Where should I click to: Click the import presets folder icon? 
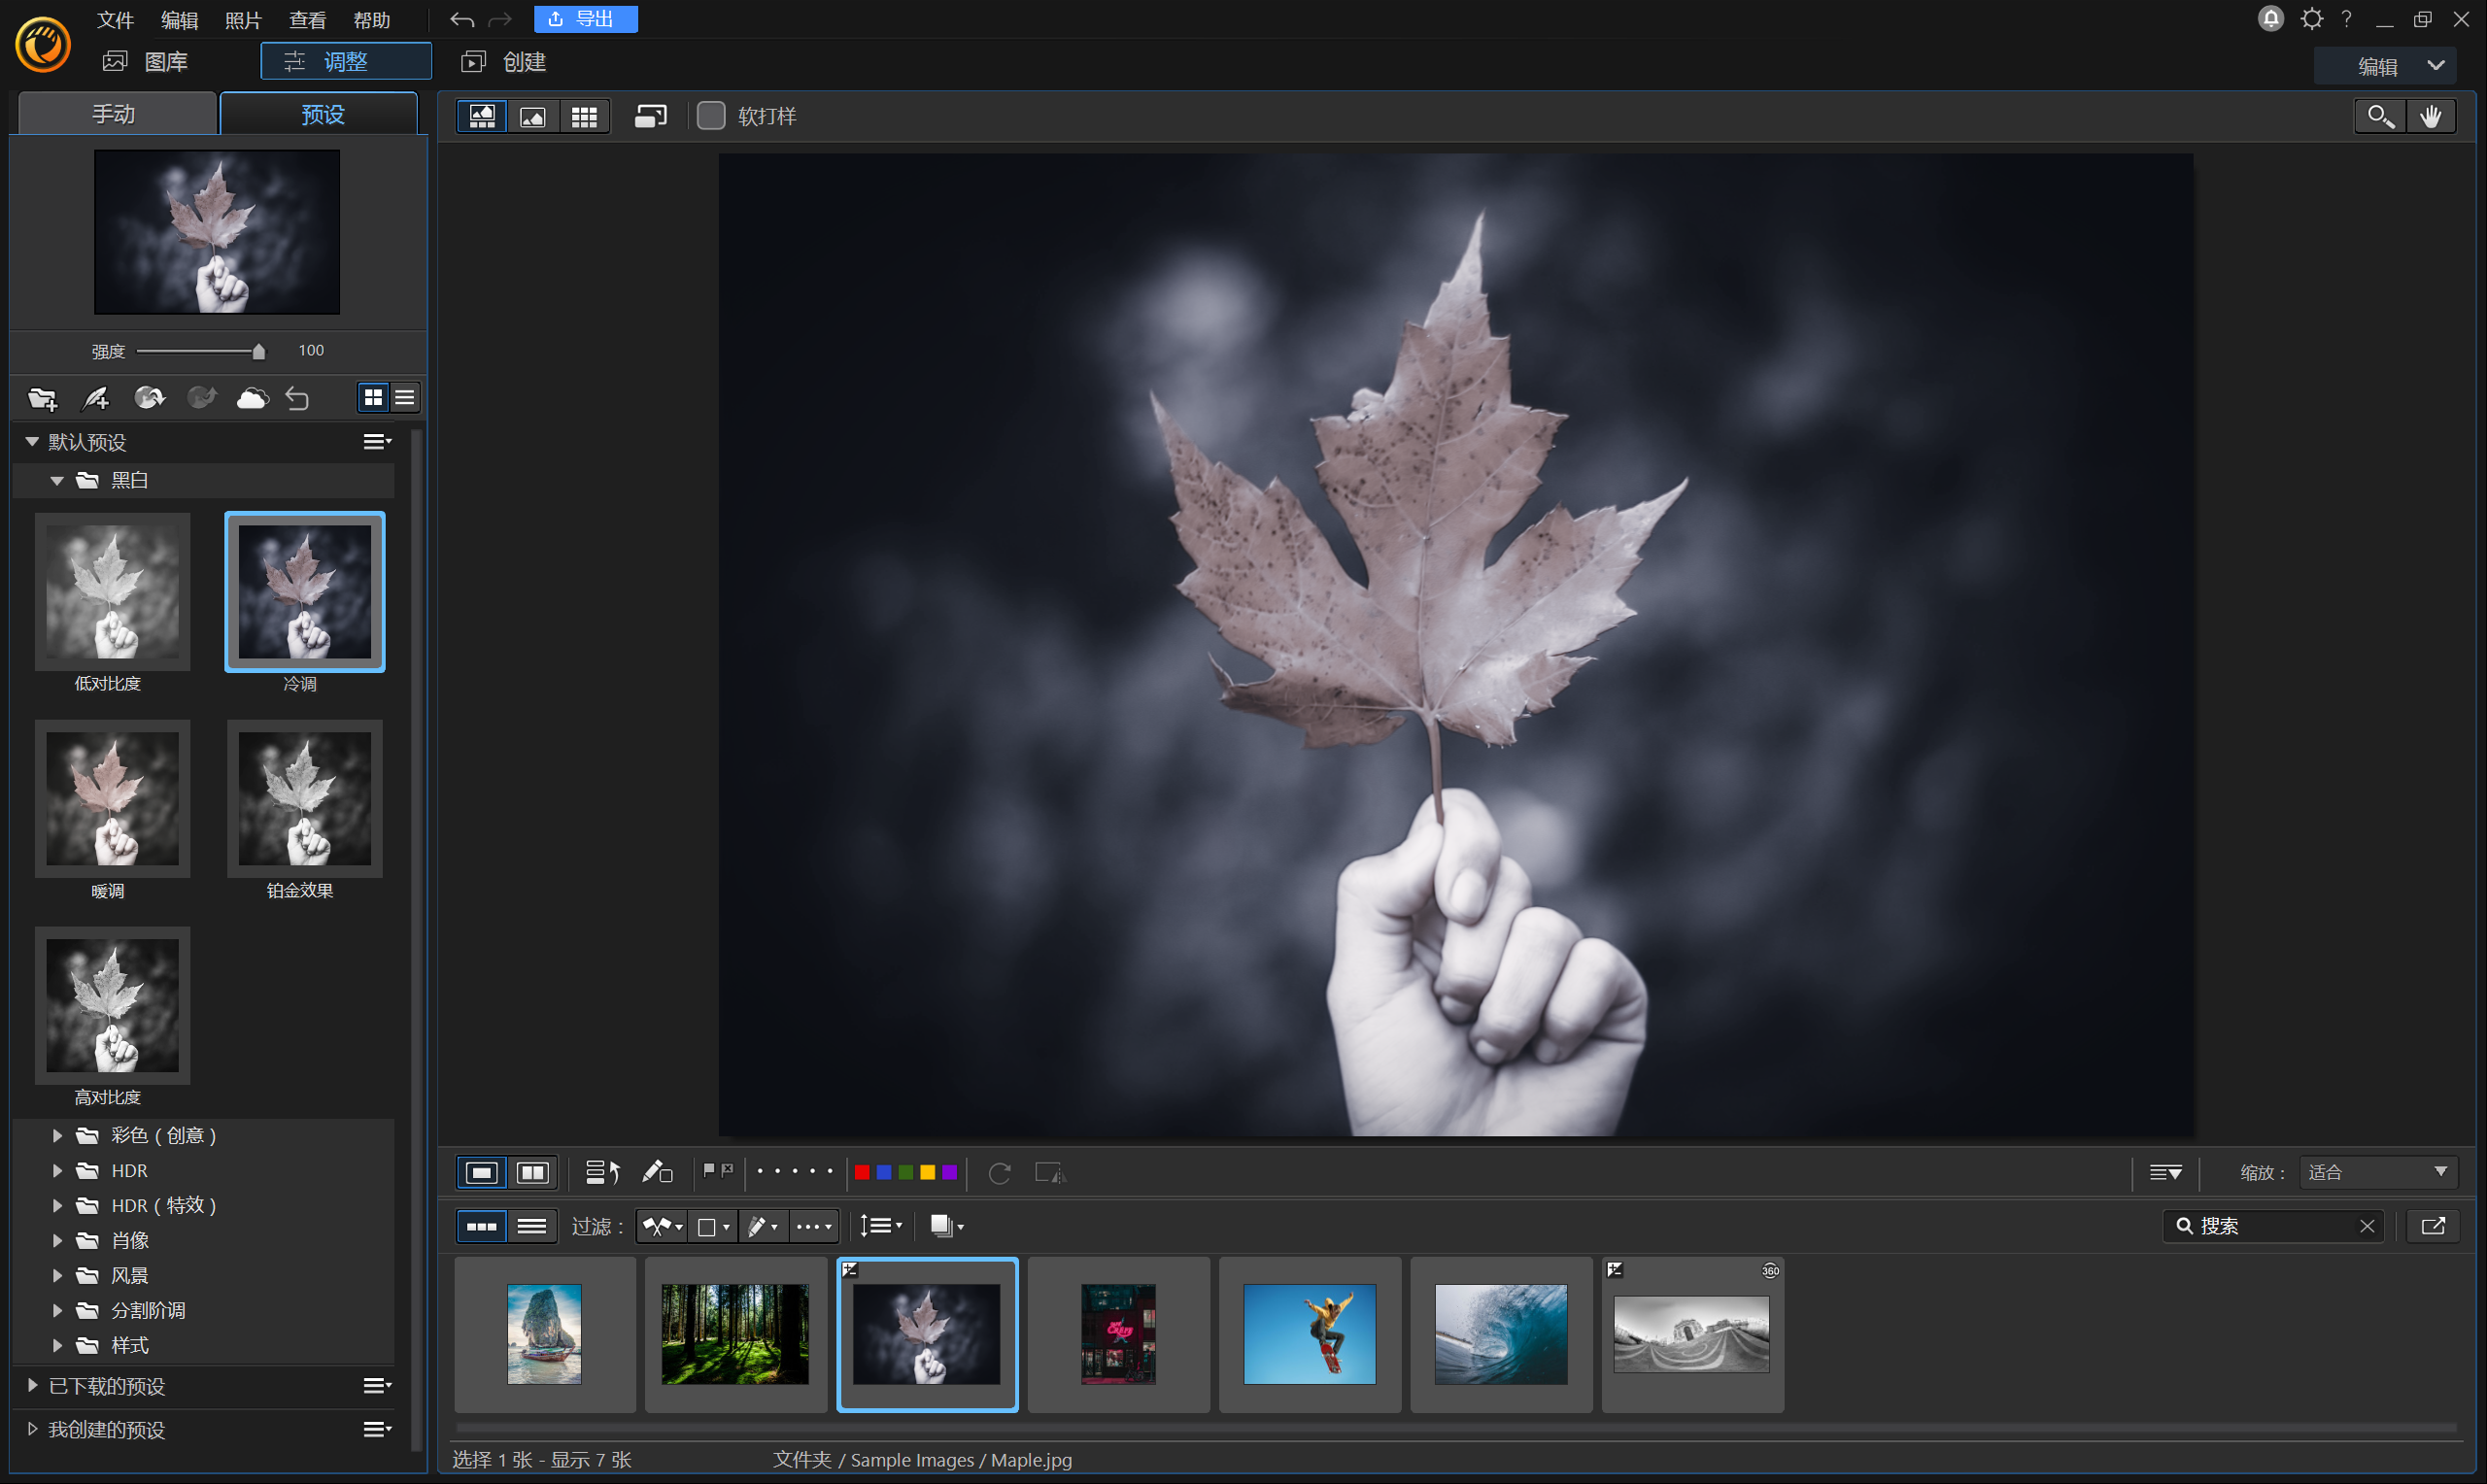tap(42, 399)
